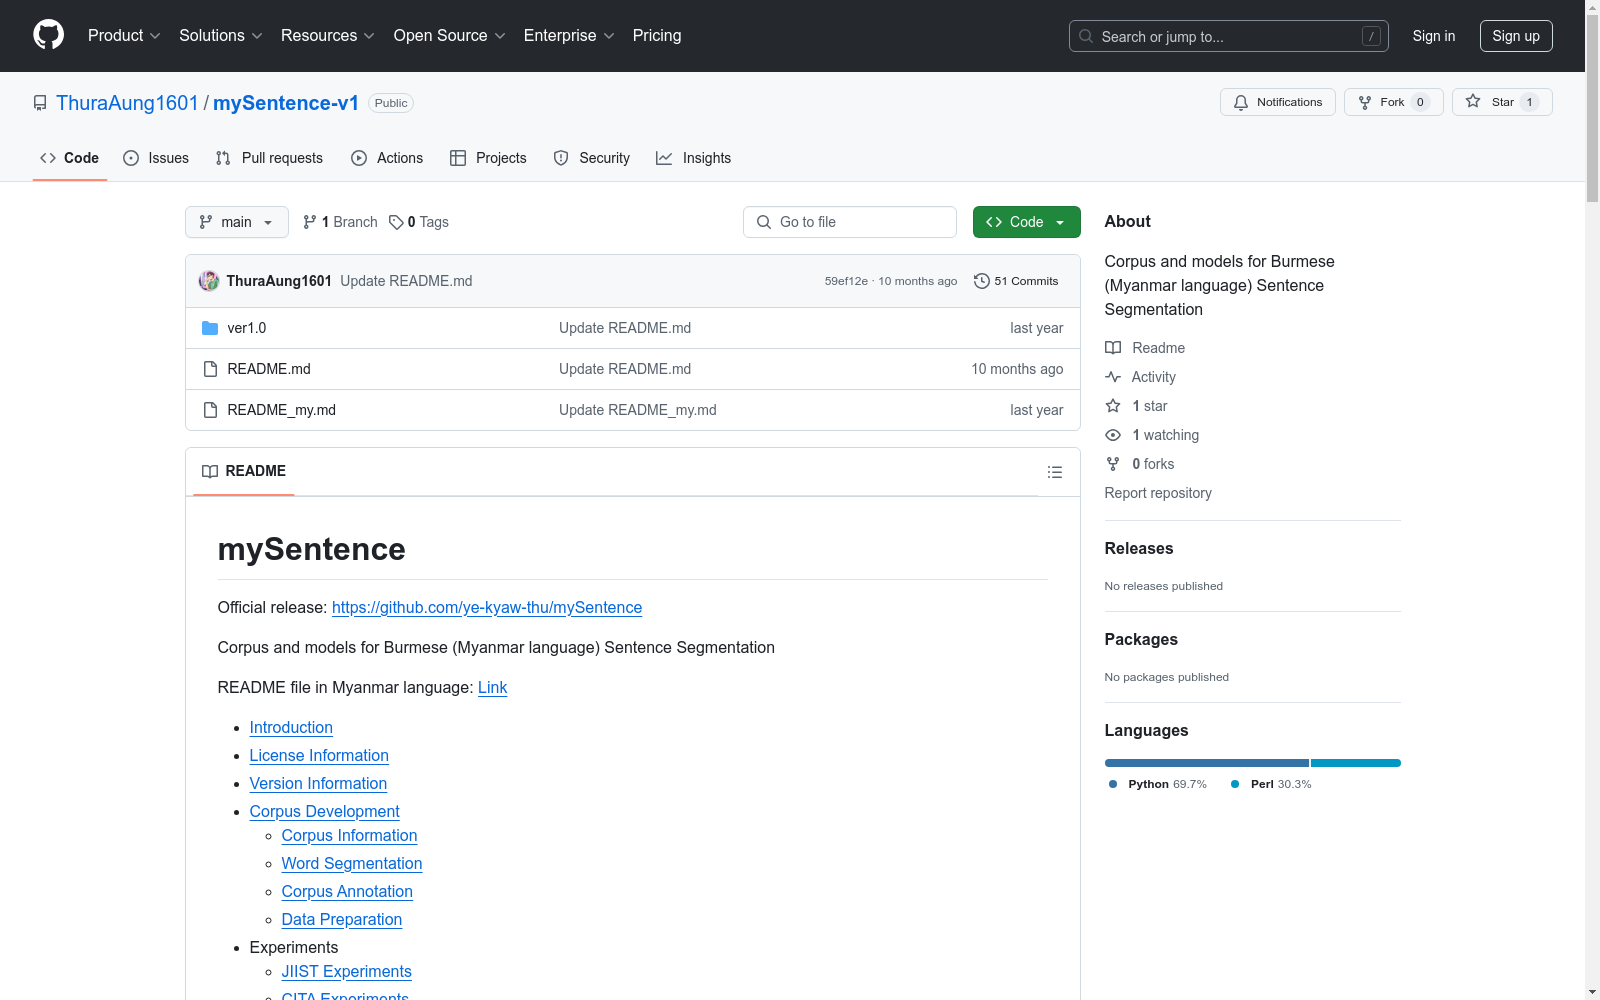View the 51 Commits history
This screenshot has width=1600, height=1000.
click(x=1016, y=281)
